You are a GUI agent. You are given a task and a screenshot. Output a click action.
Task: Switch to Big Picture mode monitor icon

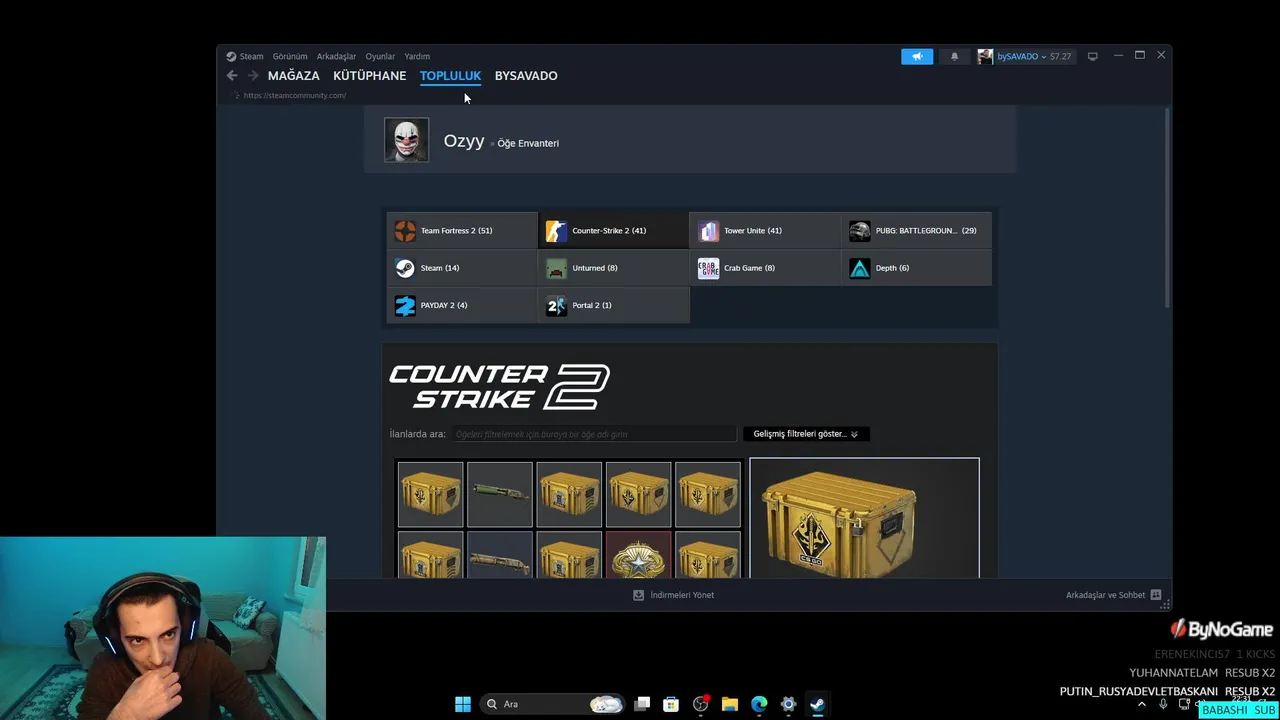(x=1092, y=56)
